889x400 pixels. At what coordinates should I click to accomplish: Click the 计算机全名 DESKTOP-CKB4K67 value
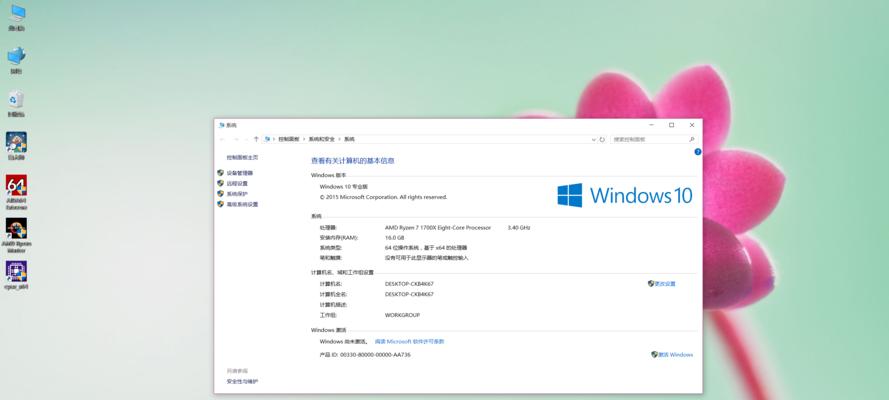click(409, 295)
